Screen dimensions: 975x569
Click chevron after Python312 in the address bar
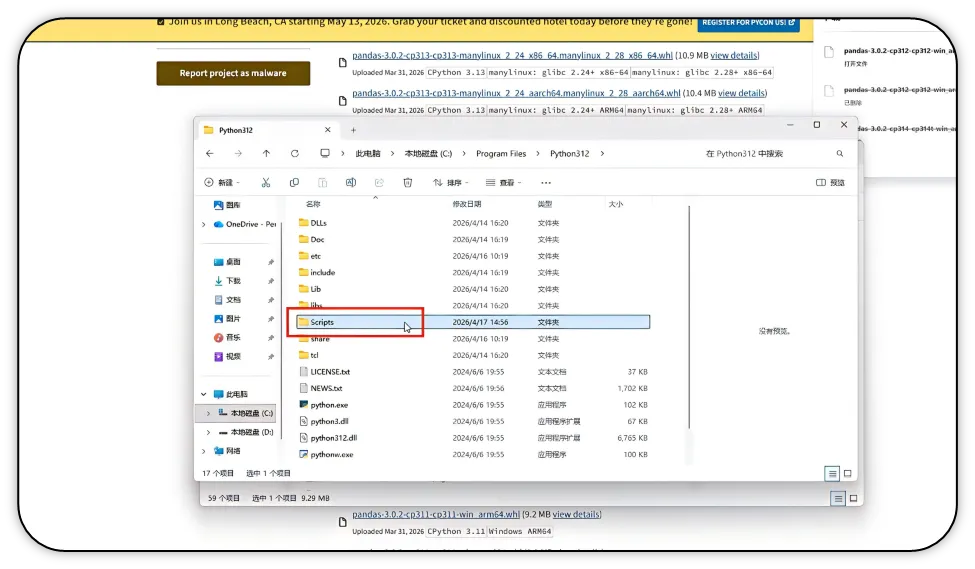pyautogui.click(x=602, y=154)
